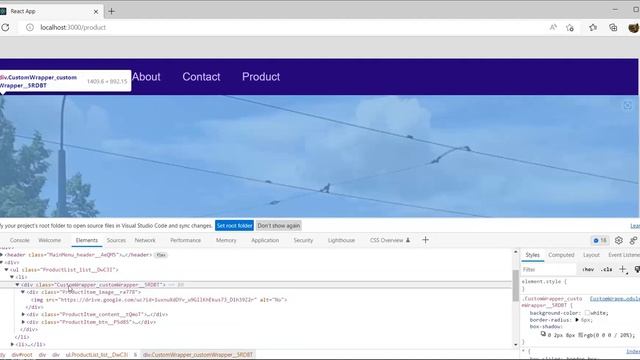Open the Security tab

[303, 240]
